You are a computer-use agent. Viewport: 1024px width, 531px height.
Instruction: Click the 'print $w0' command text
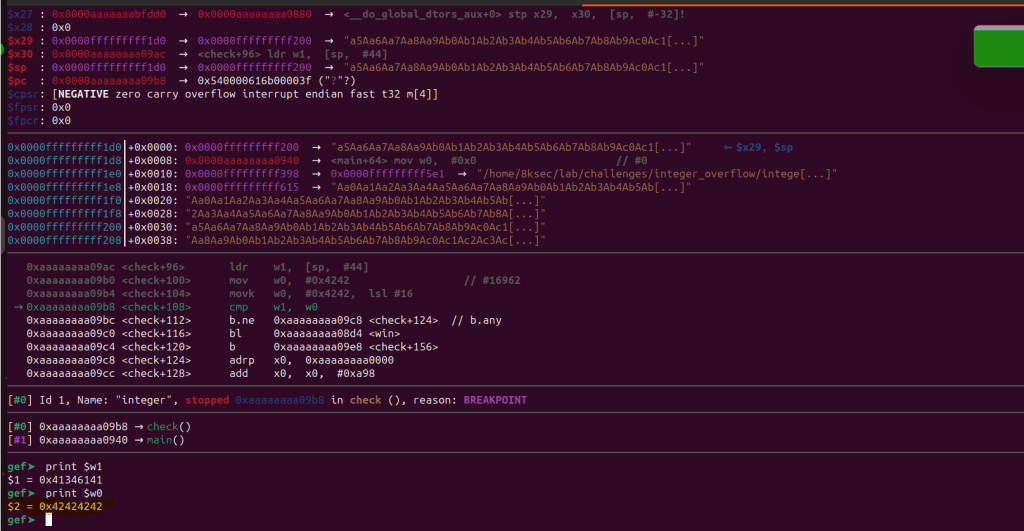(x=74, y=493)
